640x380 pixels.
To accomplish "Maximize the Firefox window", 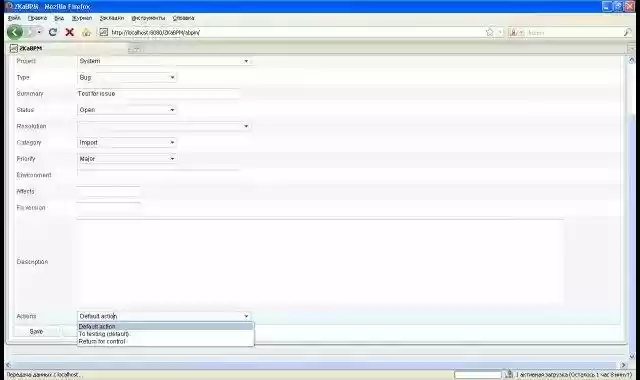I will [618, 6].
